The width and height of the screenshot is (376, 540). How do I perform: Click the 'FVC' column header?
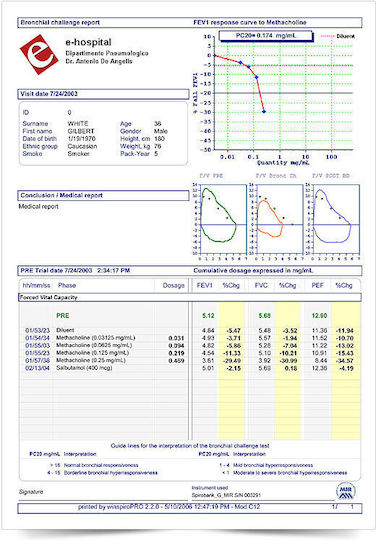click(261, 285)
